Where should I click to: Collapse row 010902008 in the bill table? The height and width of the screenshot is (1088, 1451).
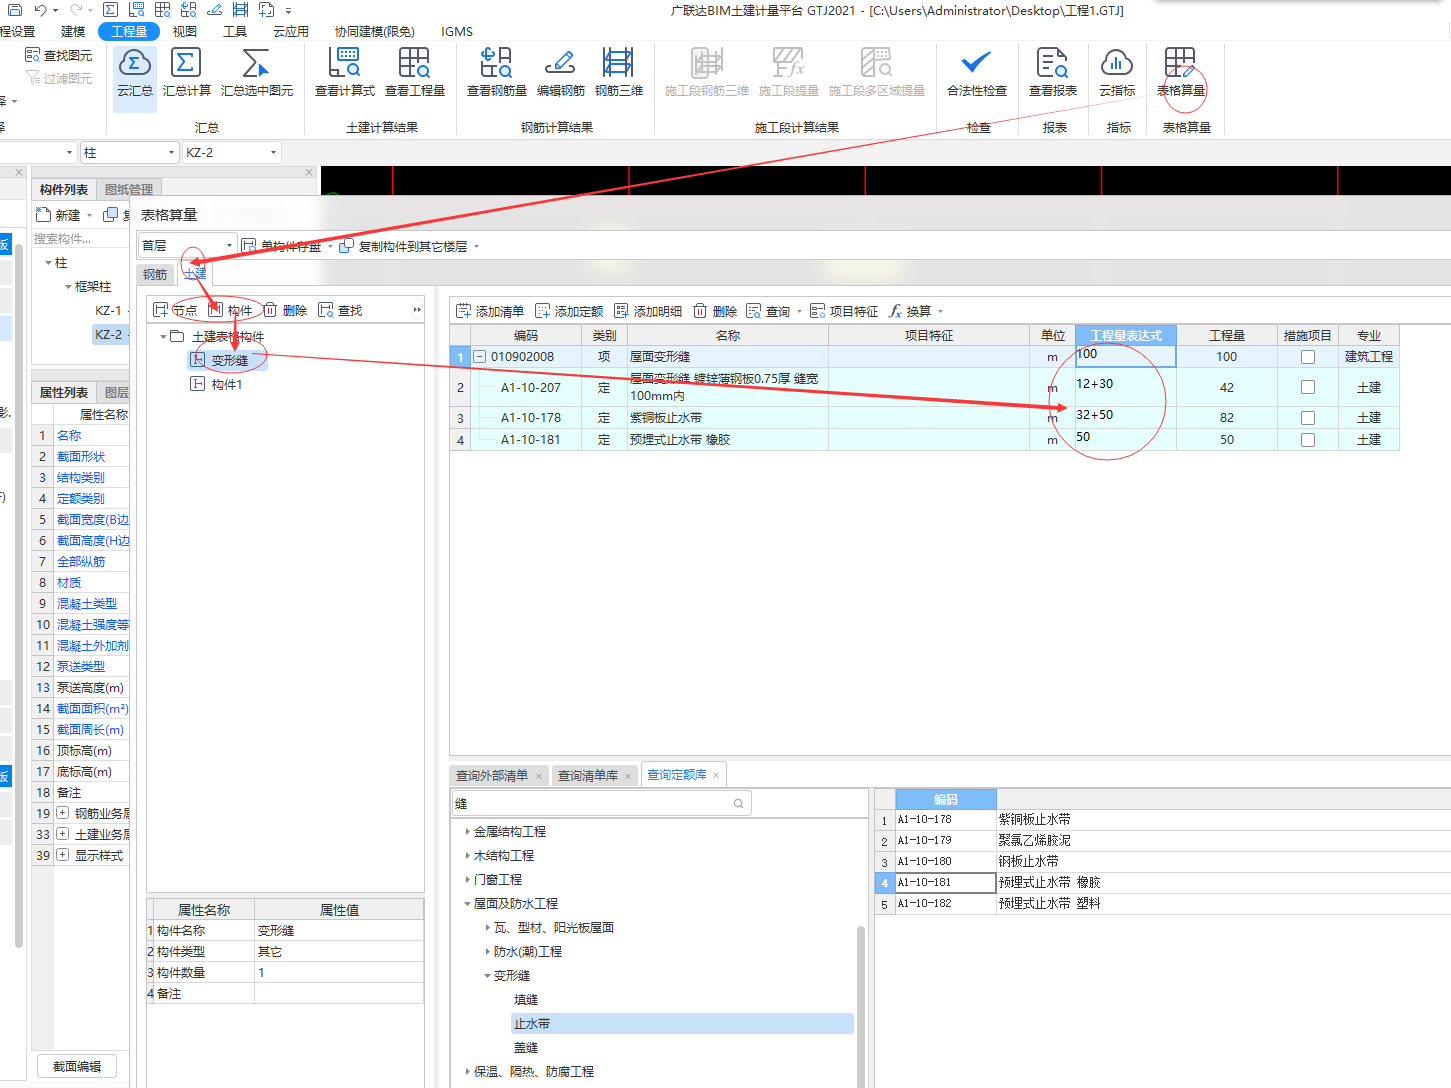(480, 357)
